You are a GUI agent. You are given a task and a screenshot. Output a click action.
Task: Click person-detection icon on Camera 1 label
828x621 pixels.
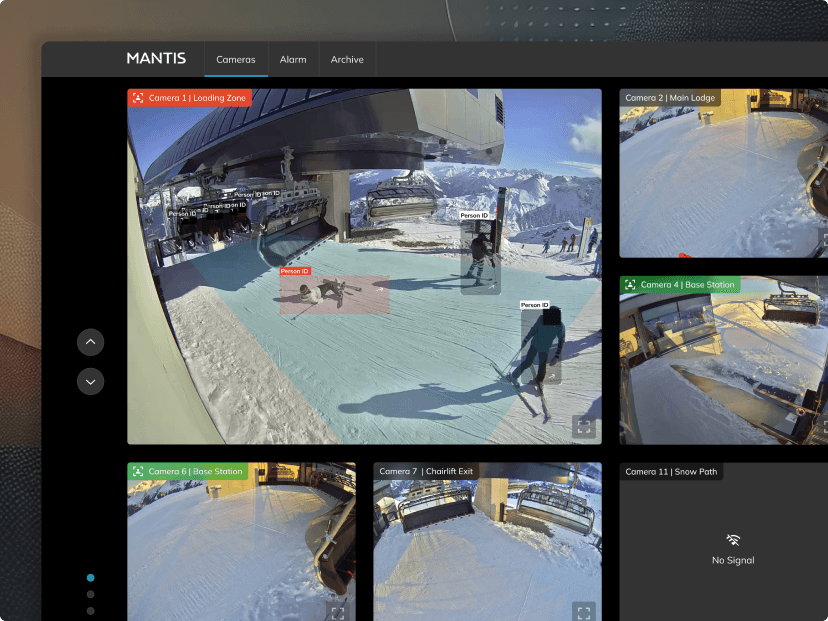138,98
